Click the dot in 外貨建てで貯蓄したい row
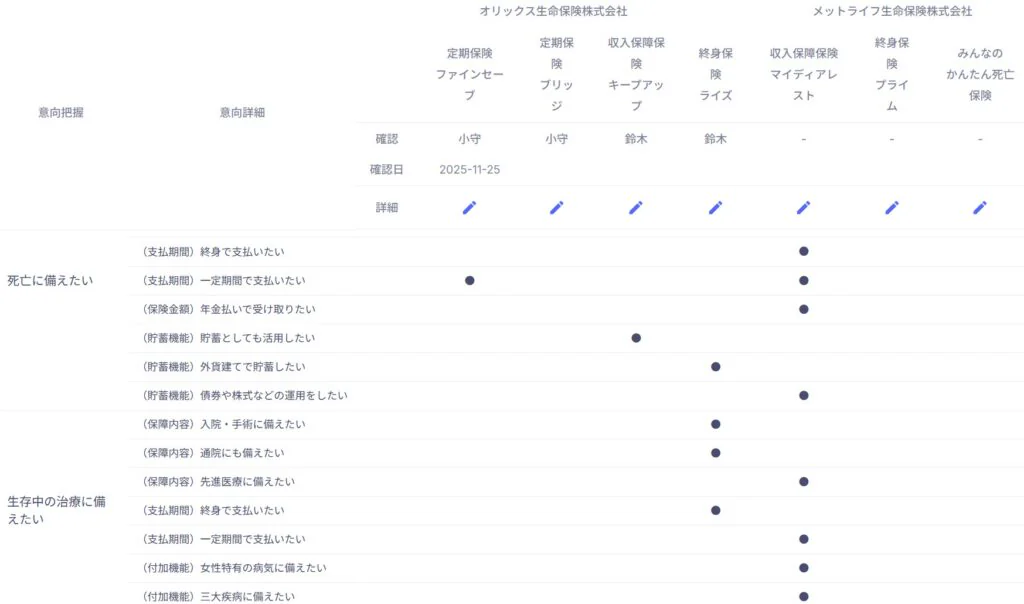 click(x=716, y=367)
